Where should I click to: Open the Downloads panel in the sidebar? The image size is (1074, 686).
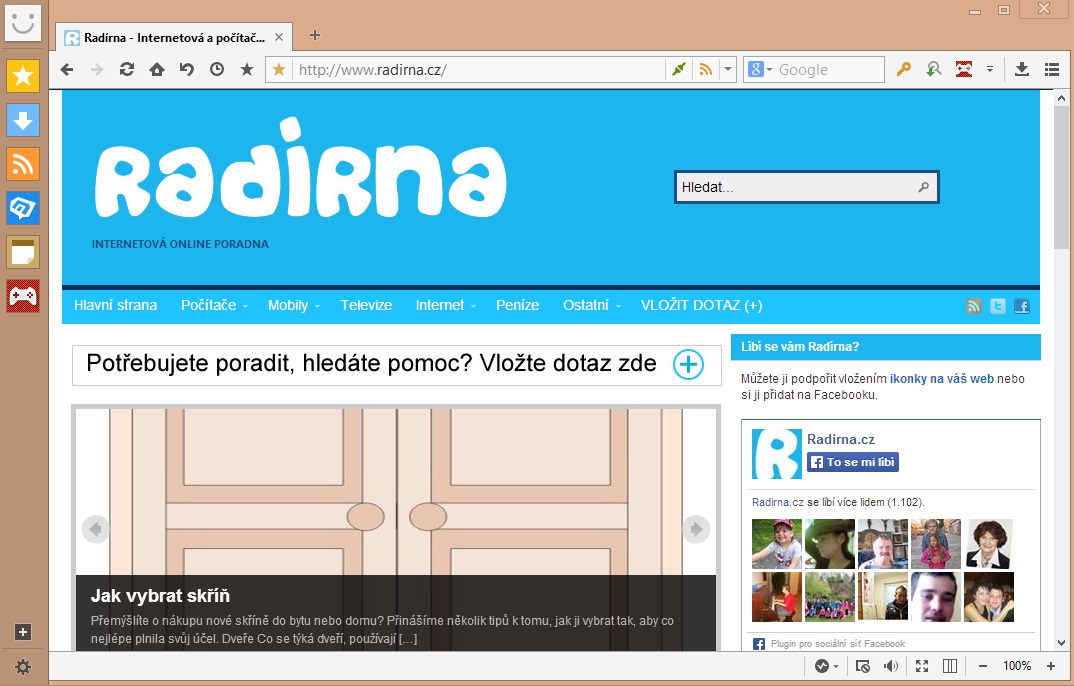click(x=23, y=120)
